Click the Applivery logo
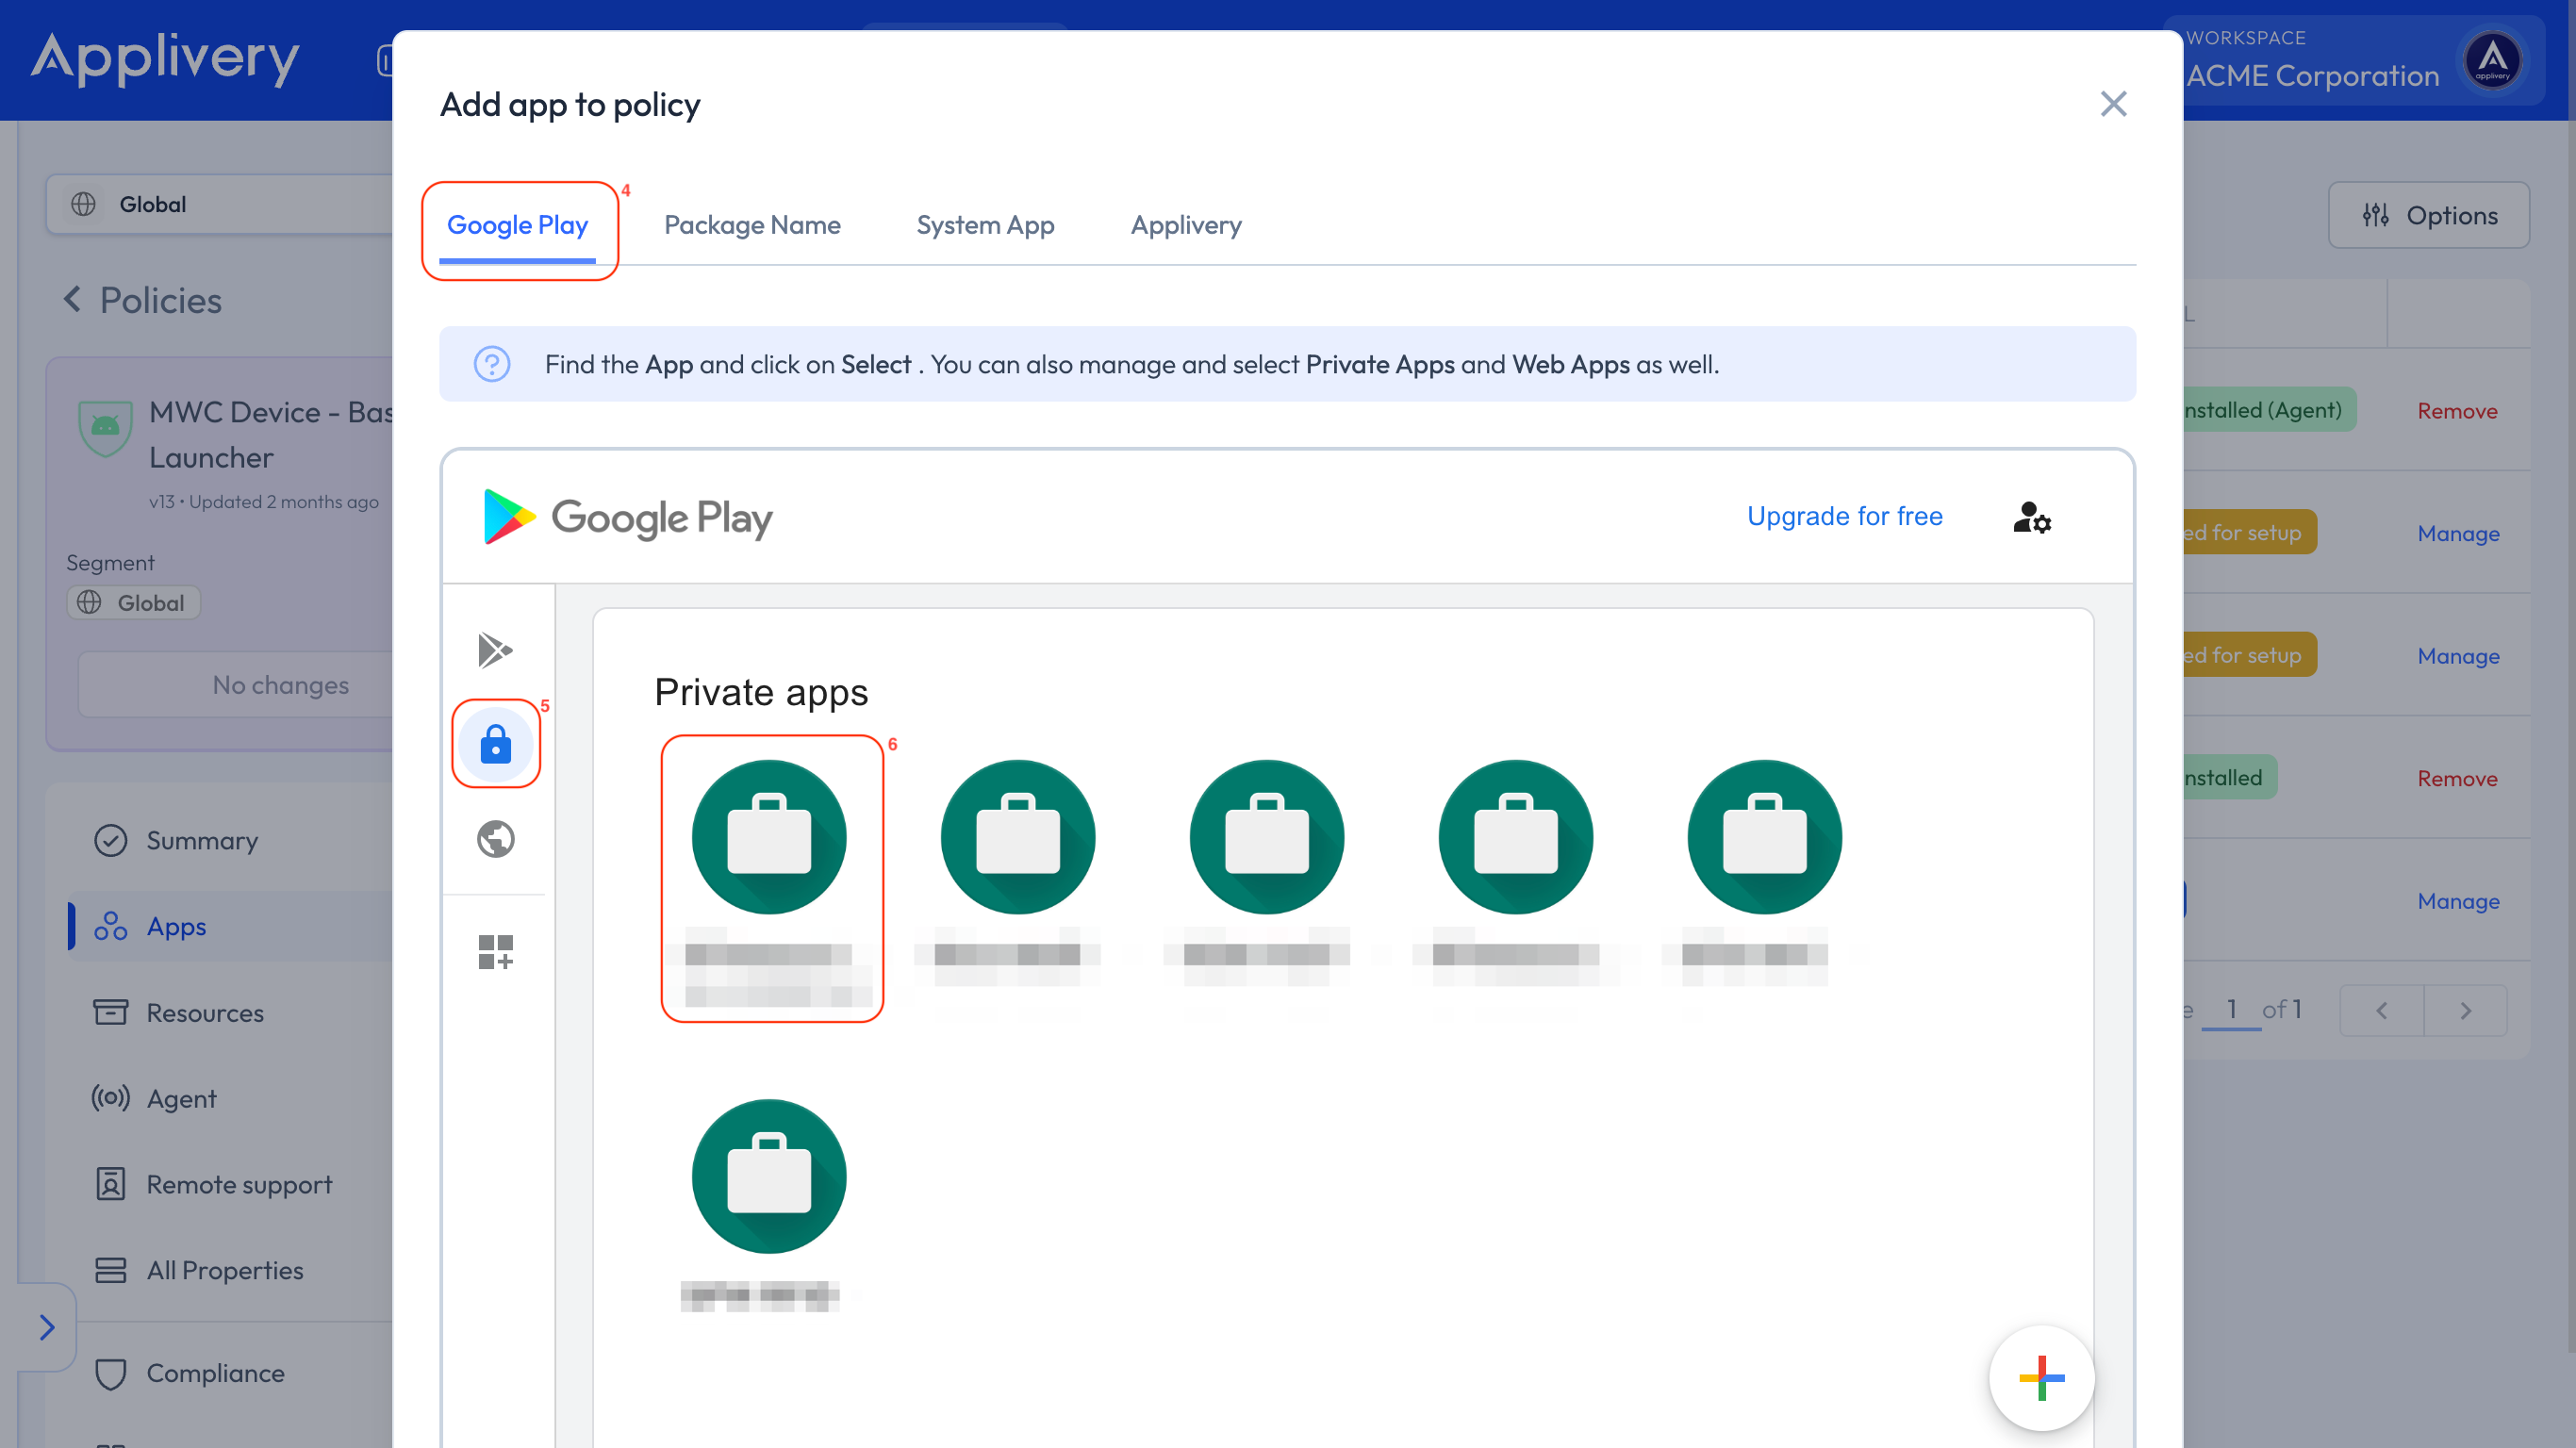2576x1448 pixels. 165,58
